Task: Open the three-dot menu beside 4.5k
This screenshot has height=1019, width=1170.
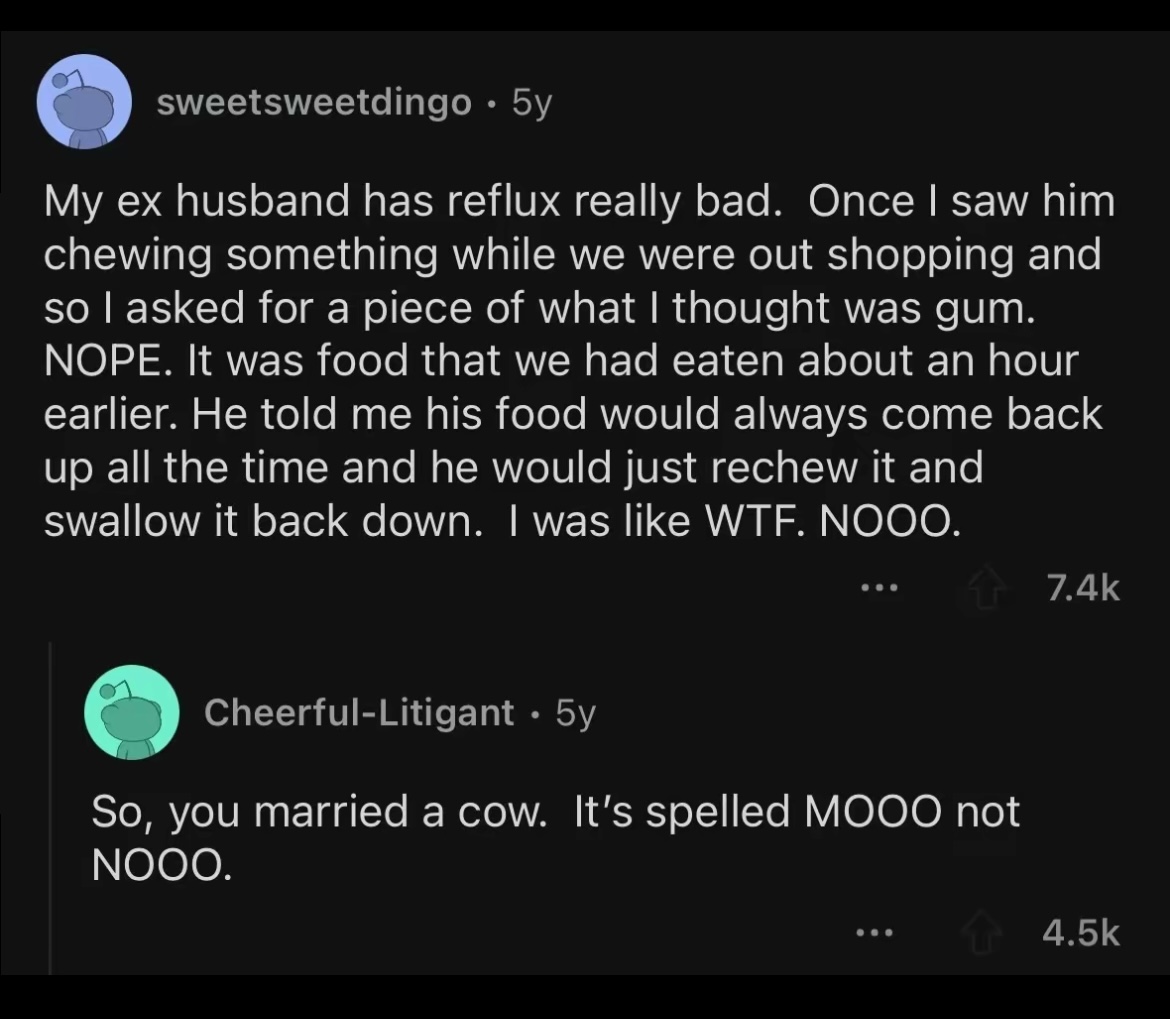Action: [x=874, y=933]
